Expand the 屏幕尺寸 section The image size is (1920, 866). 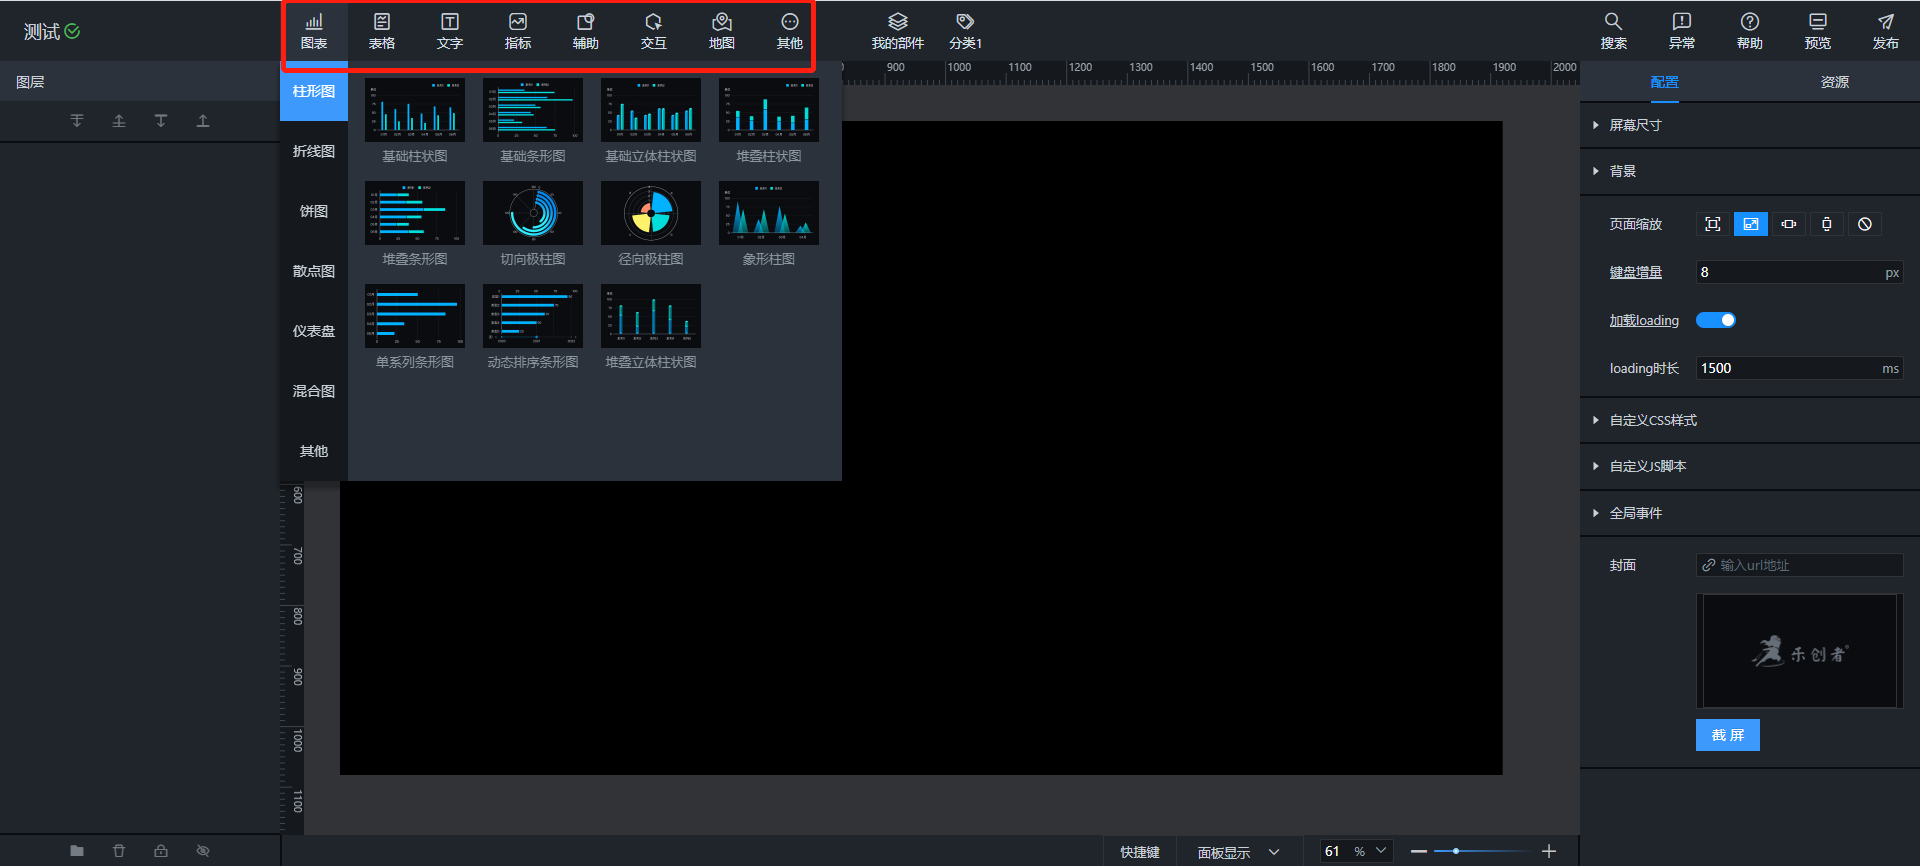click(1635, 125)
